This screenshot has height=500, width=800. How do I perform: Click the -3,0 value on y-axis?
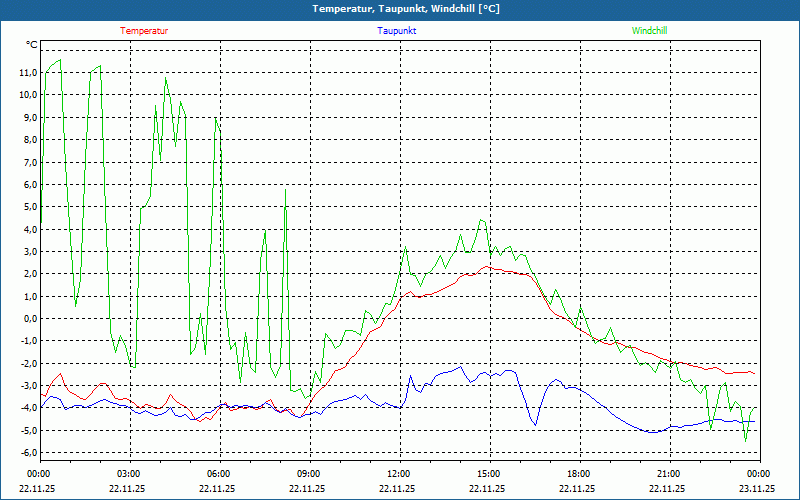click(x=27, y=386)
